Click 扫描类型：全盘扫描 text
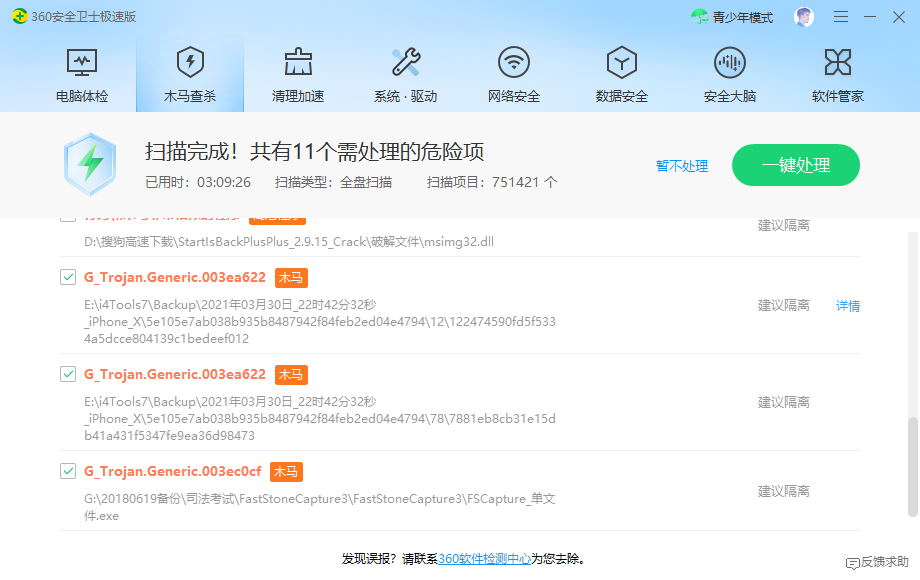The image size is (920, 580). [x=333, y=182]
